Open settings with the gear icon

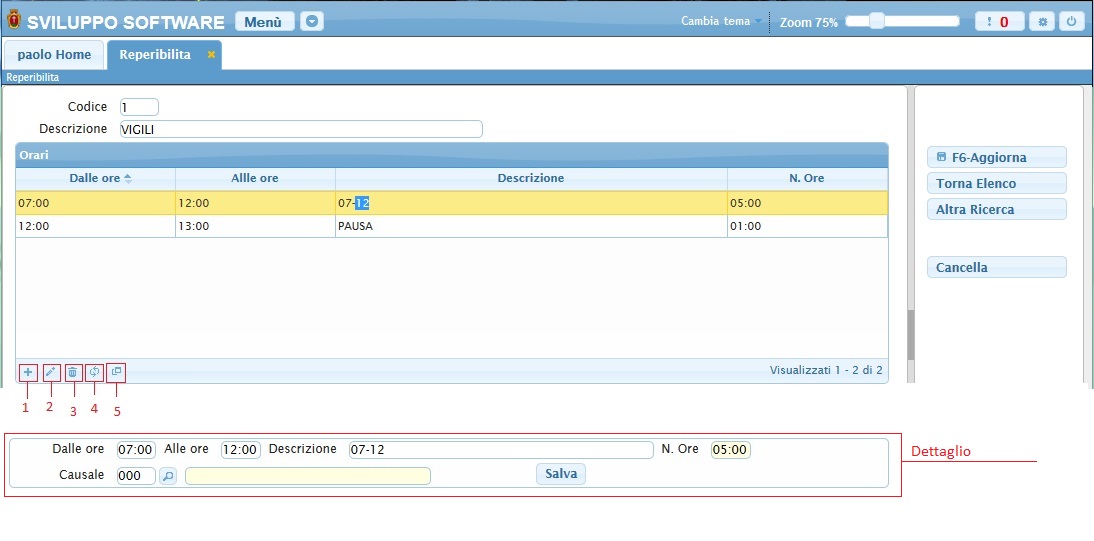pyautogui.click(x=1042, y=22)
